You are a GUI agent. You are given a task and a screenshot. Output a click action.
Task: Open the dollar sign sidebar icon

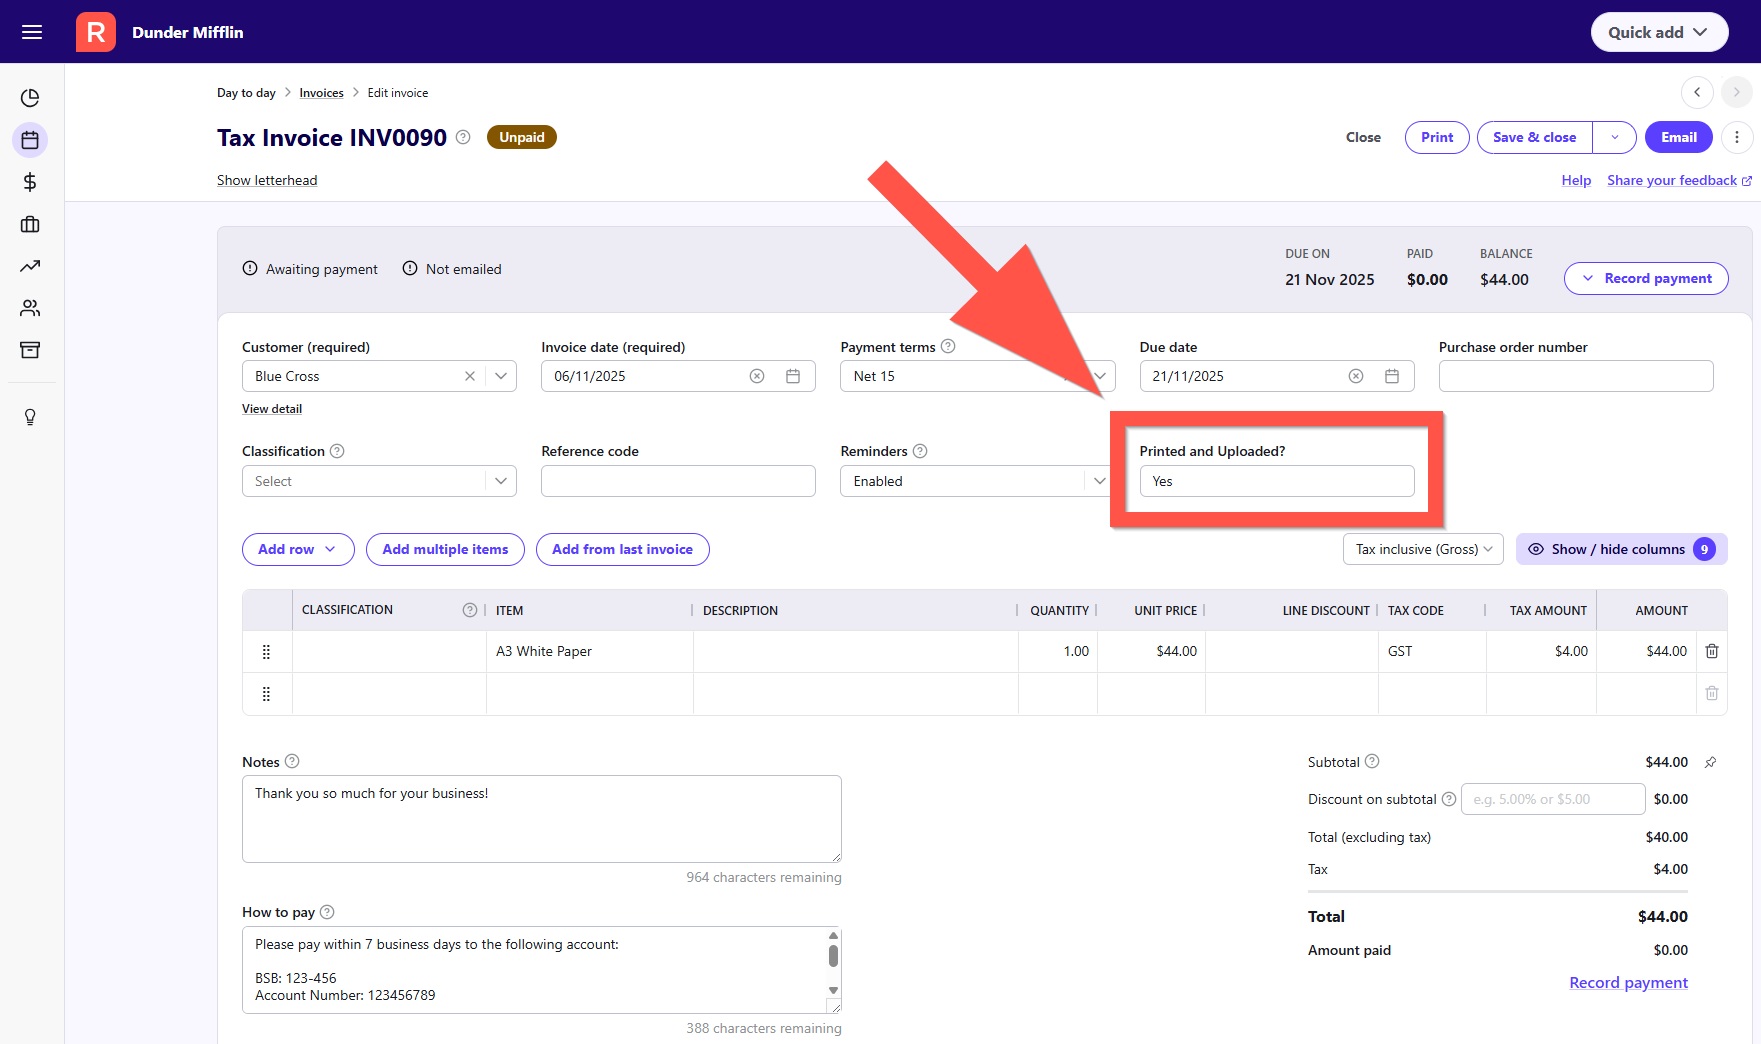click(30, 182)
